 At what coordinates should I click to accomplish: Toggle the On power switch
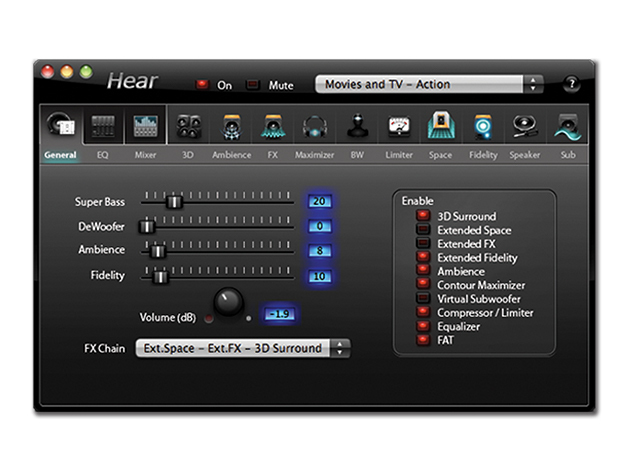pyautogui.click(x=202, y=84)
